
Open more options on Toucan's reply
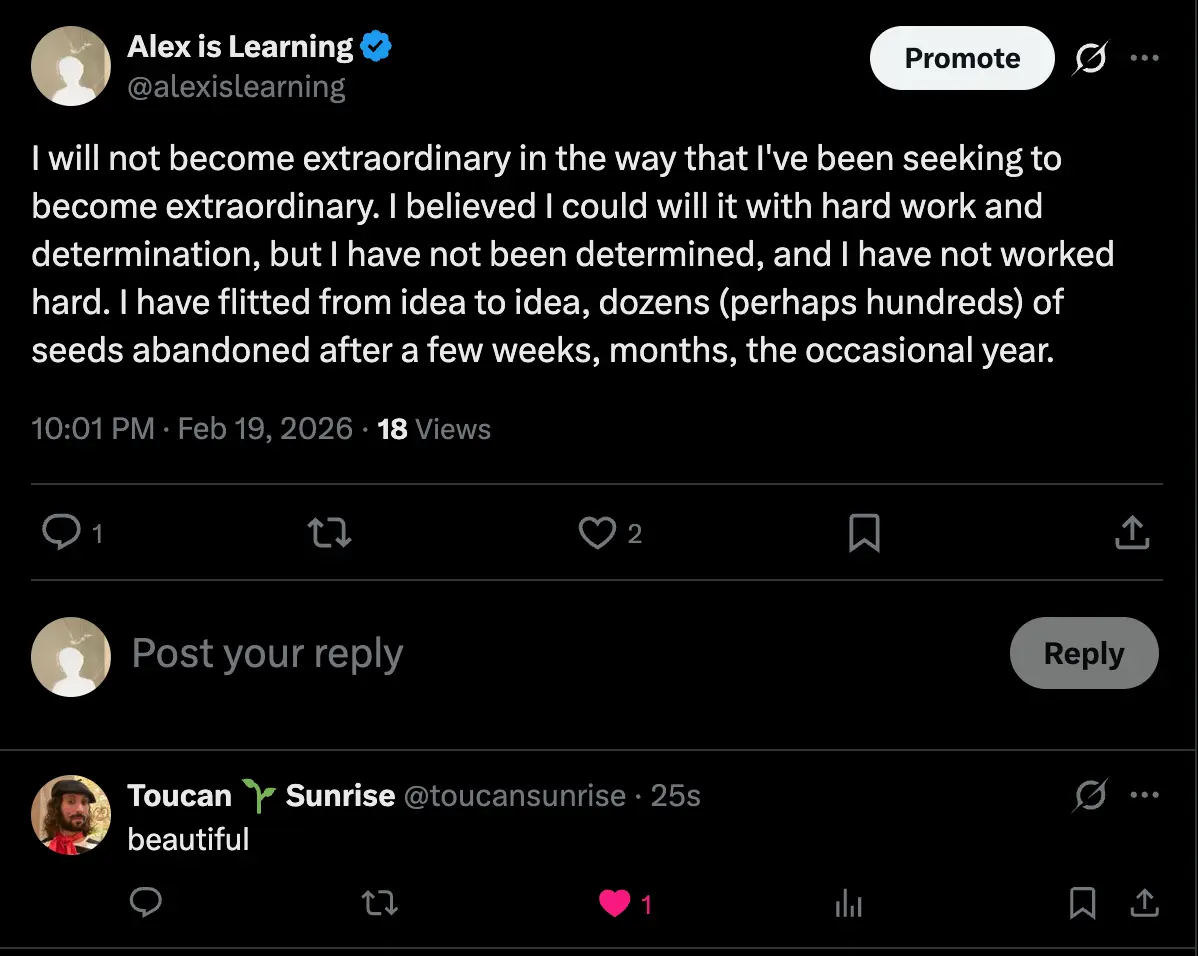[1144, 795]
